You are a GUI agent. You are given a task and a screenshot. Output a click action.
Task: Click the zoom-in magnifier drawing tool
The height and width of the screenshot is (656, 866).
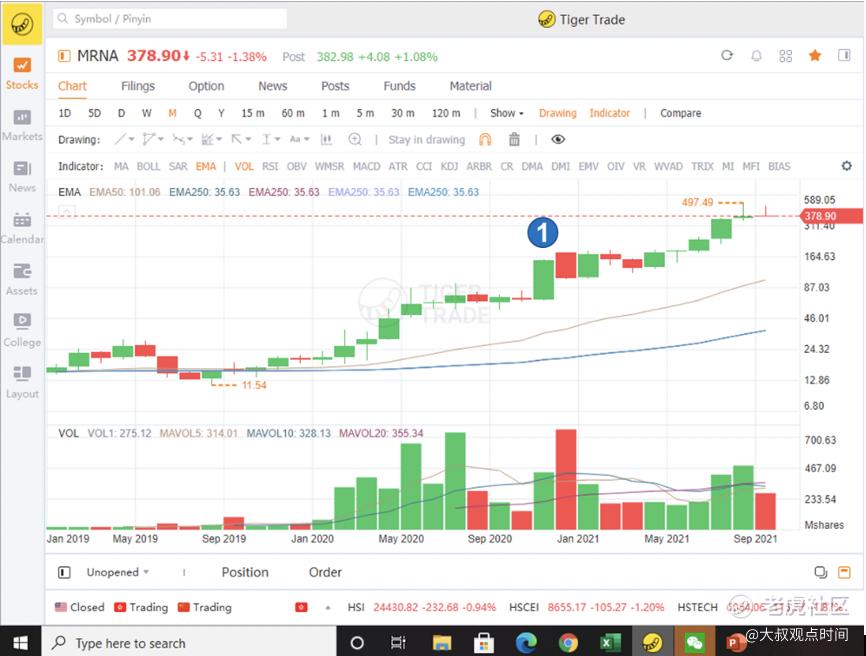point(355,139)
